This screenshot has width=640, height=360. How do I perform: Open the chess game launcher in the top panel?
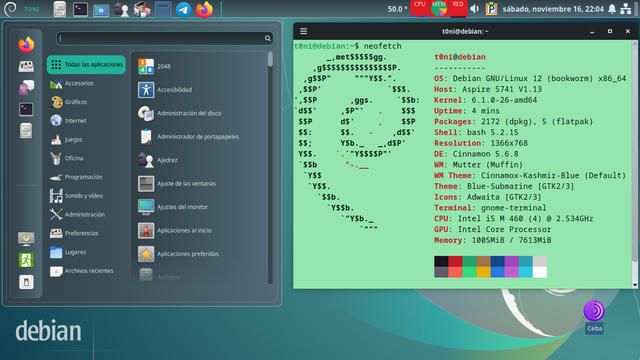121,9
